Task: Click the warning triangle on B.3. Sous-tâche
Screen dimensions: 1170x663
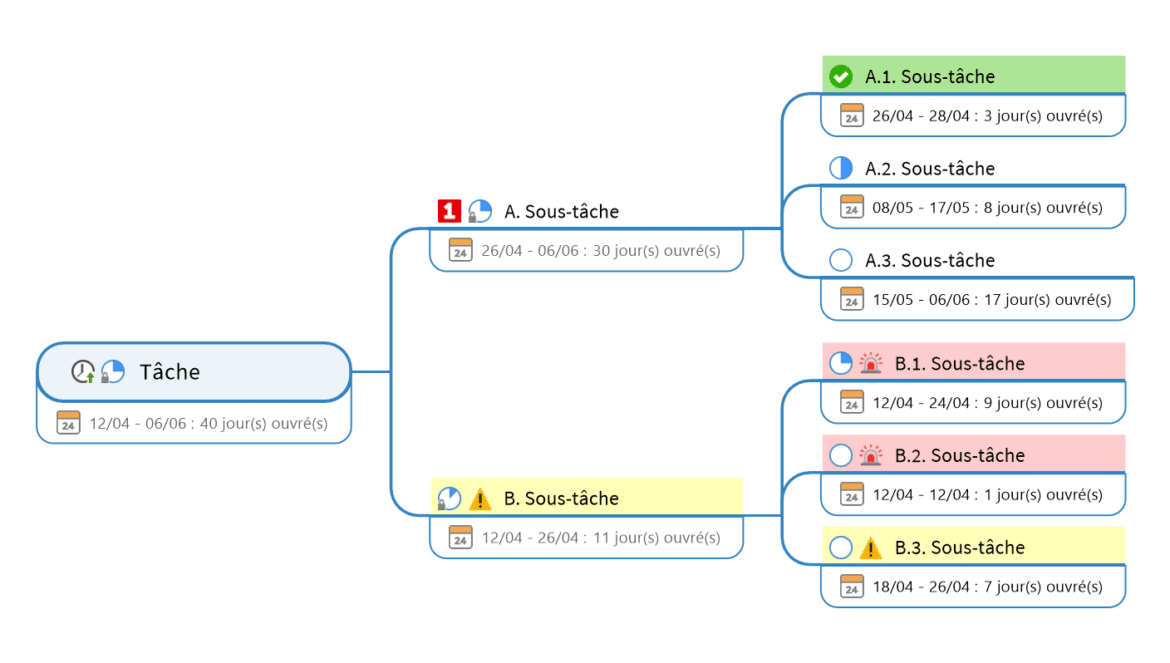Action: [871, 547]
